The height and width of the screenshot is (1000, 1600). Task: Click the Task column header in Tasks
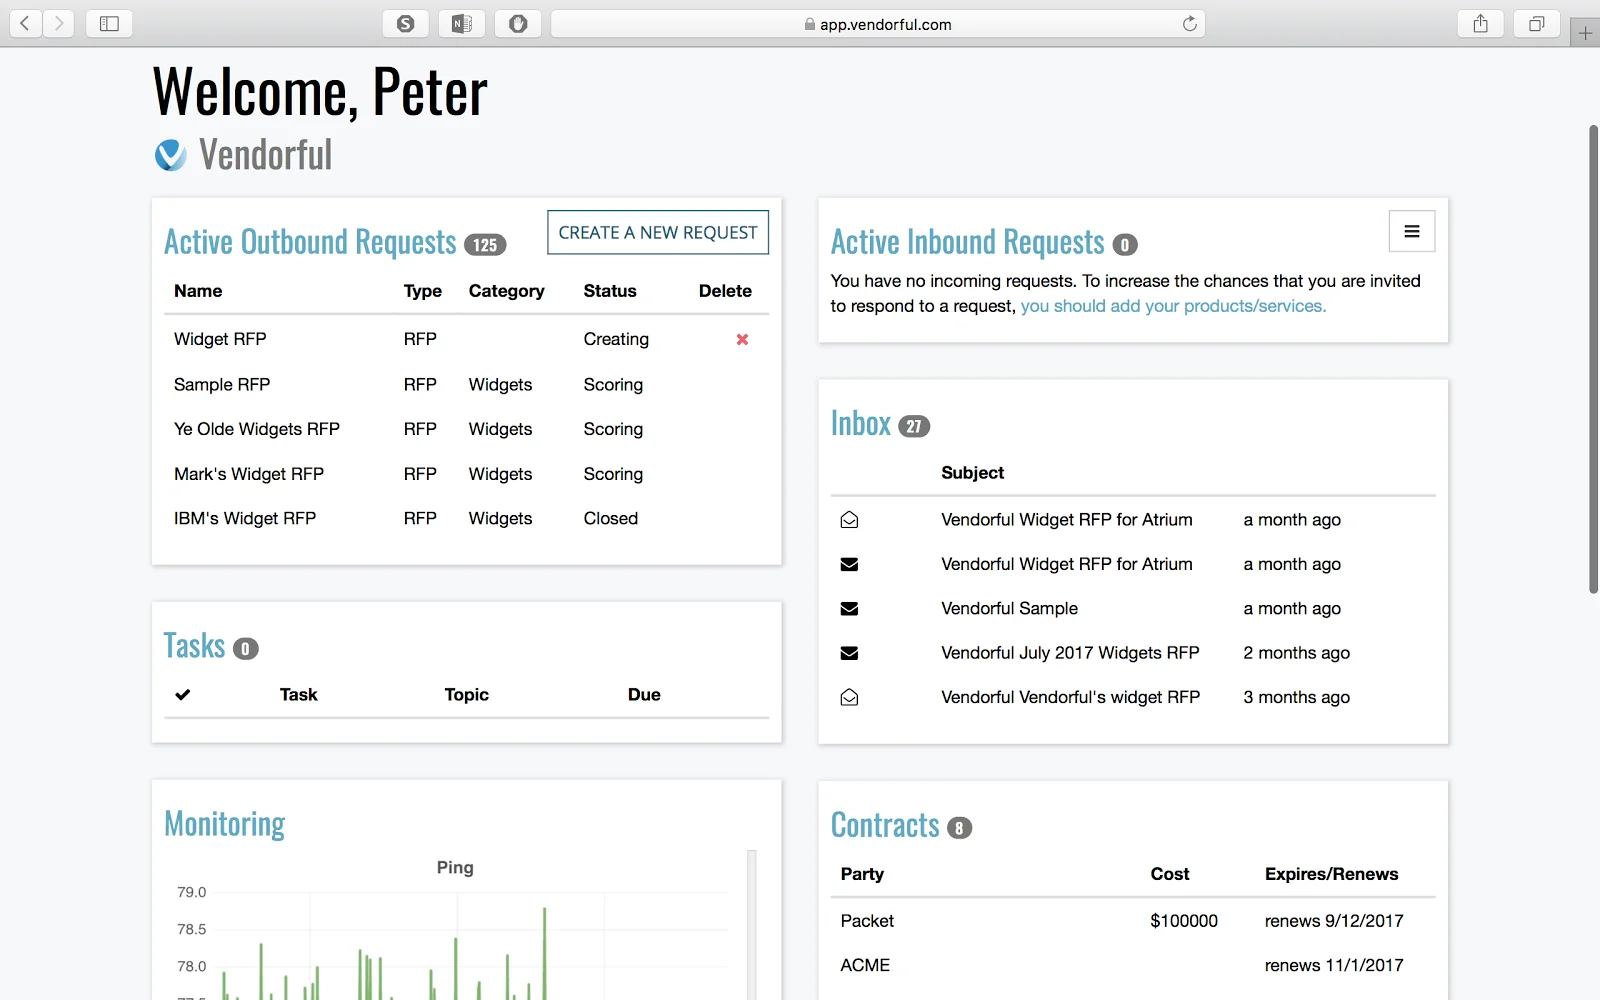298,695
